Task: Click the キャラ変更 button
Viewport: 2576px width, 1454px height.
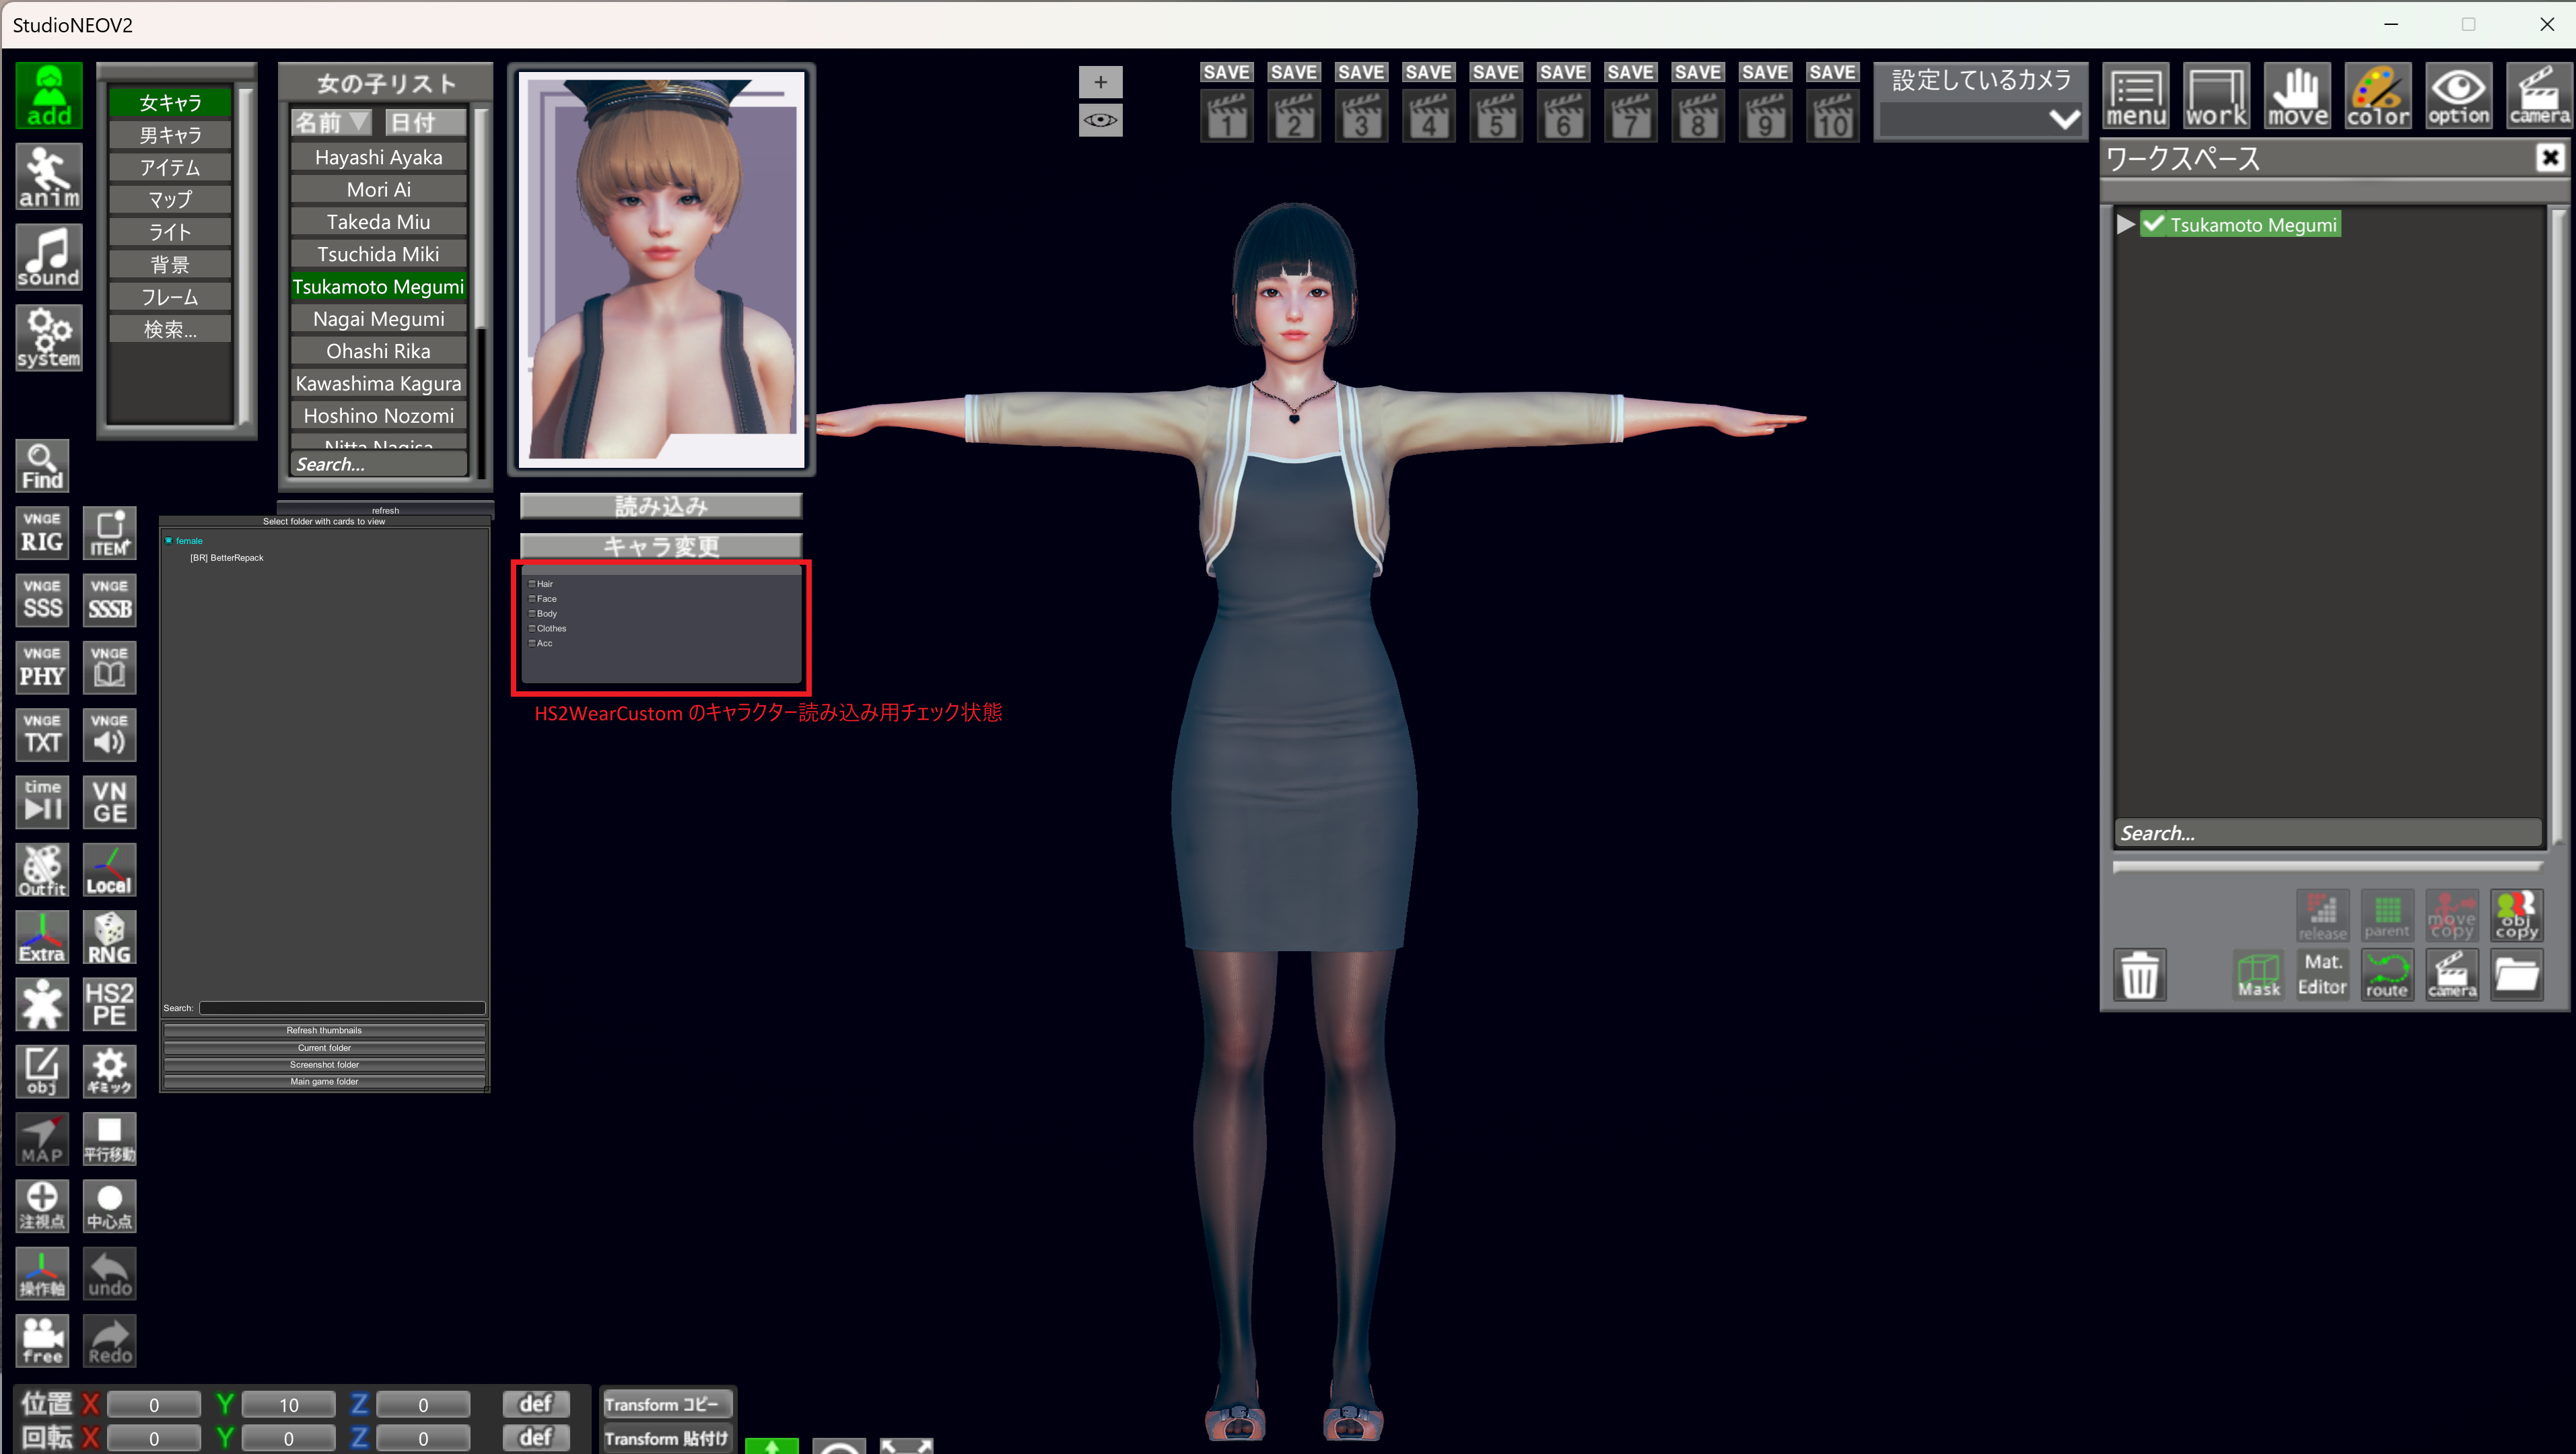Action: coord(660,546)
